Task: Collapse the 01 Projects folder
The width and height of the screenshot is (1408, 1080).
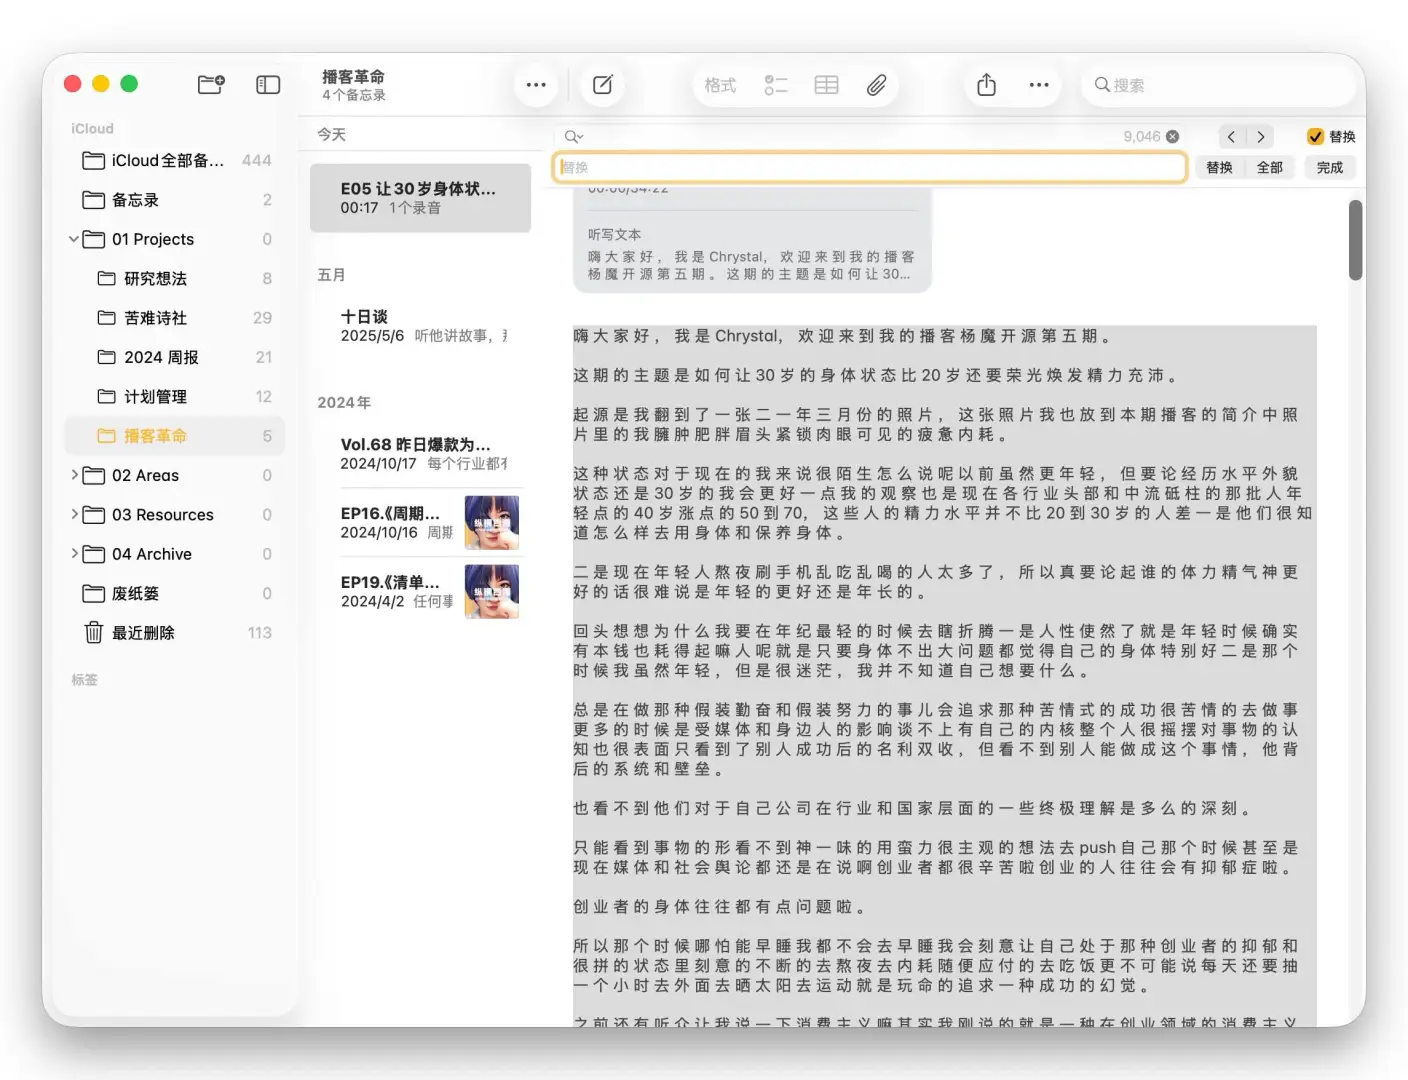Action: pyautogui.click(x=73, y=239)
